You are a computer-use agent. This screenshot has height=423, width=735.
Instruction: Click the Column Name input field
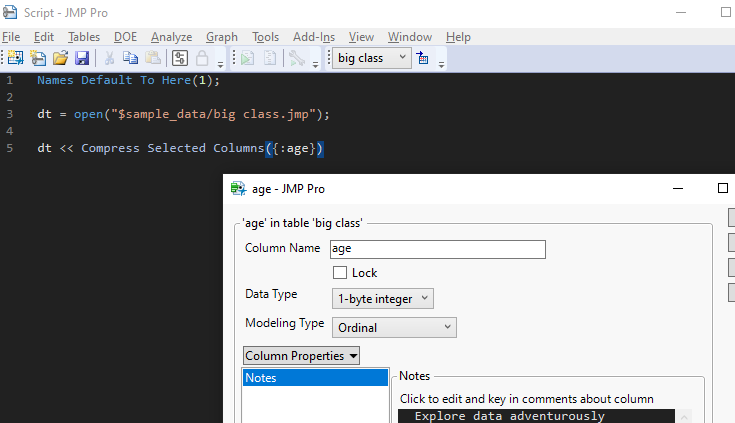pyautogui.click(x=437, y=249)
